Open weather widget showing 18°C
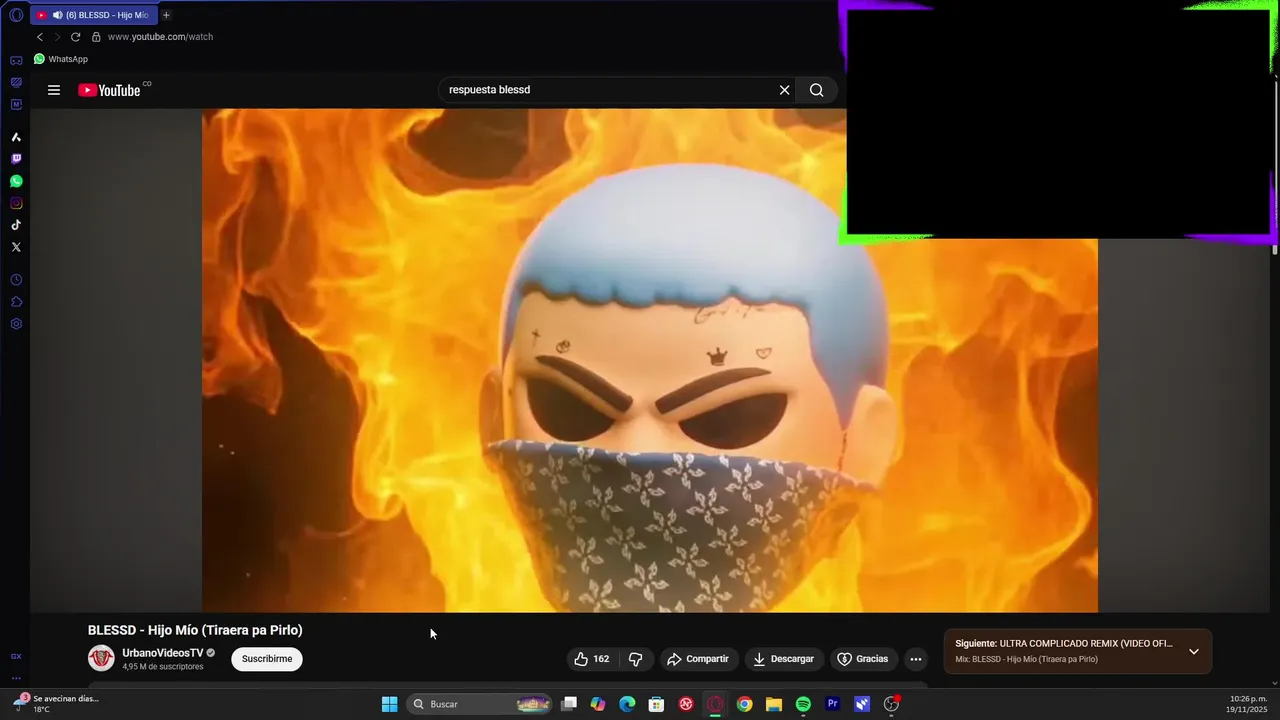 tap(56, 704)
